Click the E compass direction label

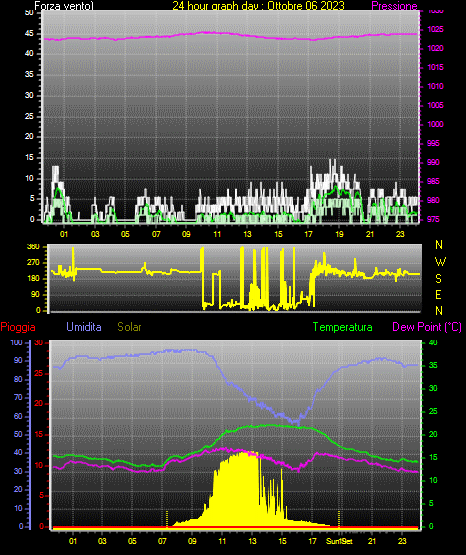point(438,294)
